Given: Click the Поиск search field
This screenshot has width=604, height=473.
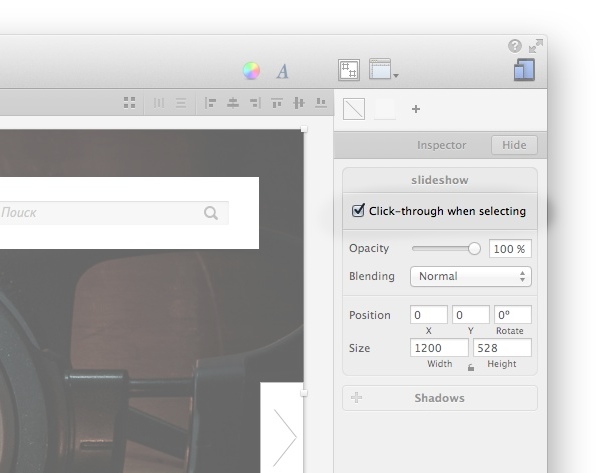Looking at the screenshot, I should (114, 213).
